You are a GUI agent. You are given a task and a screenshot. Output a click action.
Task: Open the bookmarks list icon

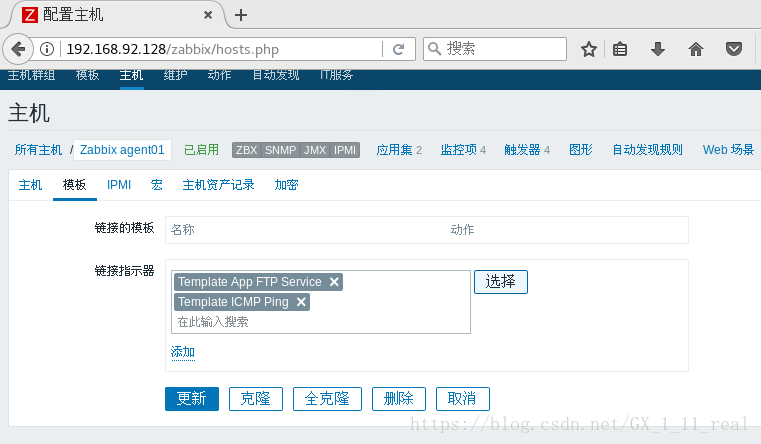coord(620,49)
